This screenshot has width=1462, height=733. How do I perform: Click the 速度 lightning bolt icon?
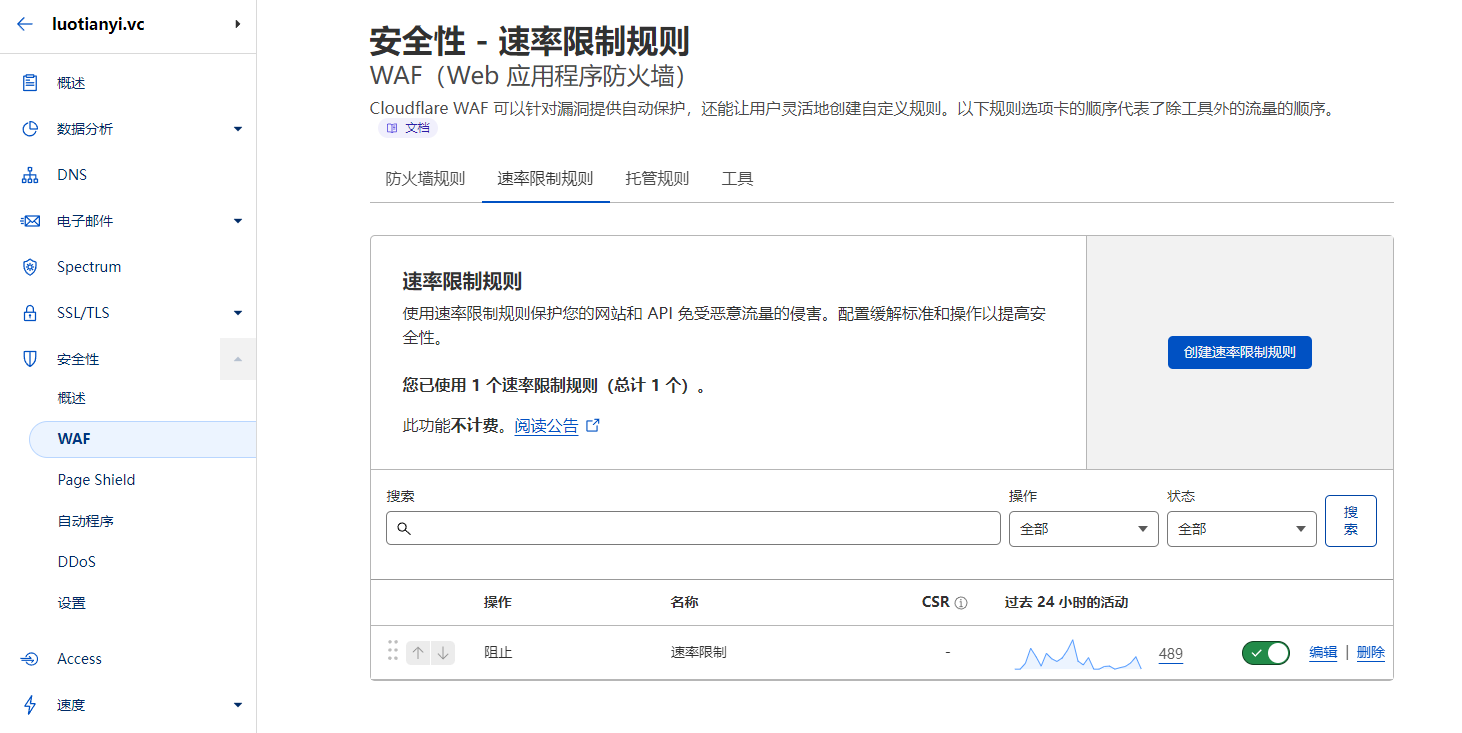(x=30, y=705)
